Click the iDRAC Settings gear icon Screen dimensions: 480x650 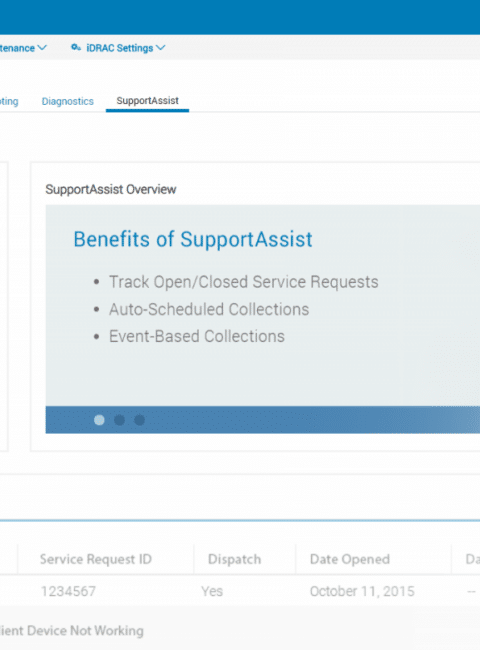[75, 48]
